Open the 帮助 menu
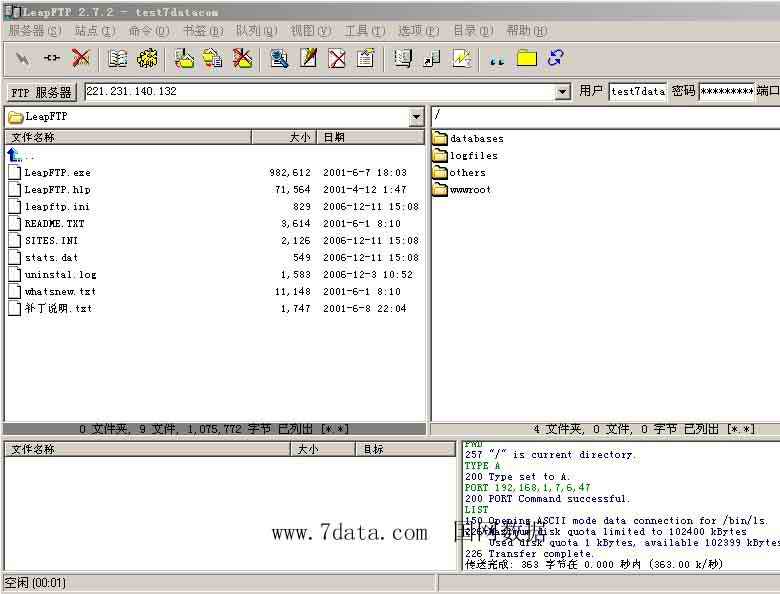Screen dimensions: 780x594 (x=527, y=31)
